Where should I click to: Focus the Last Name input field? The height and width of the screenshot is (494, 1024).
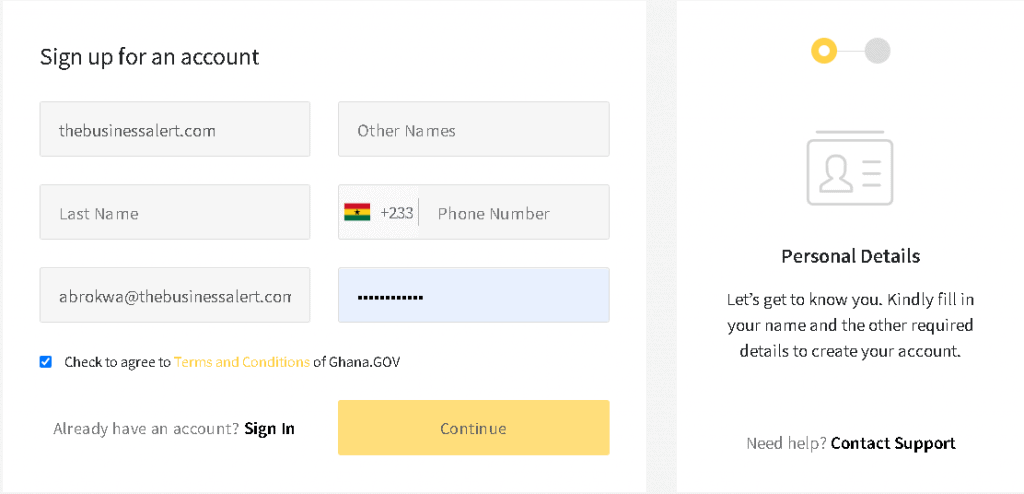click(x=175, y=212)
